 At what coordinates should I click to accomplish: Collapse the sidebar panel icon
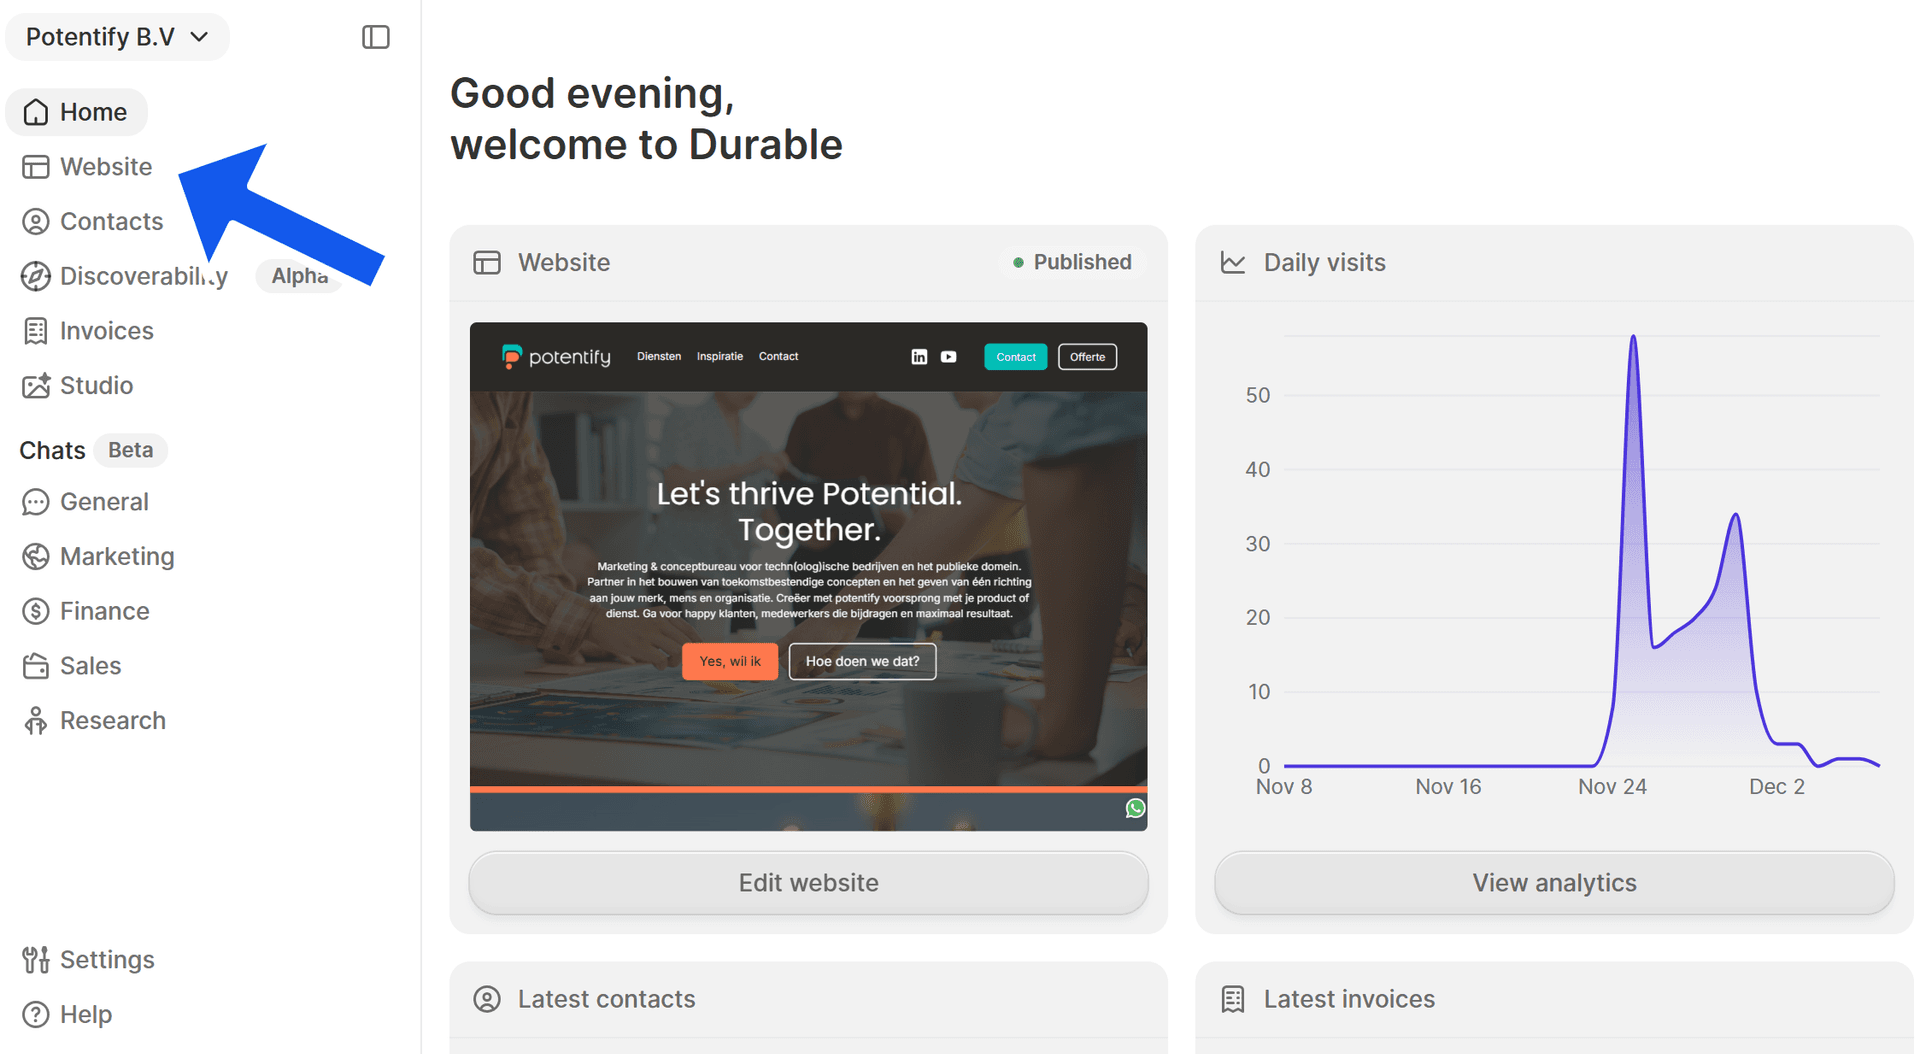376,37
